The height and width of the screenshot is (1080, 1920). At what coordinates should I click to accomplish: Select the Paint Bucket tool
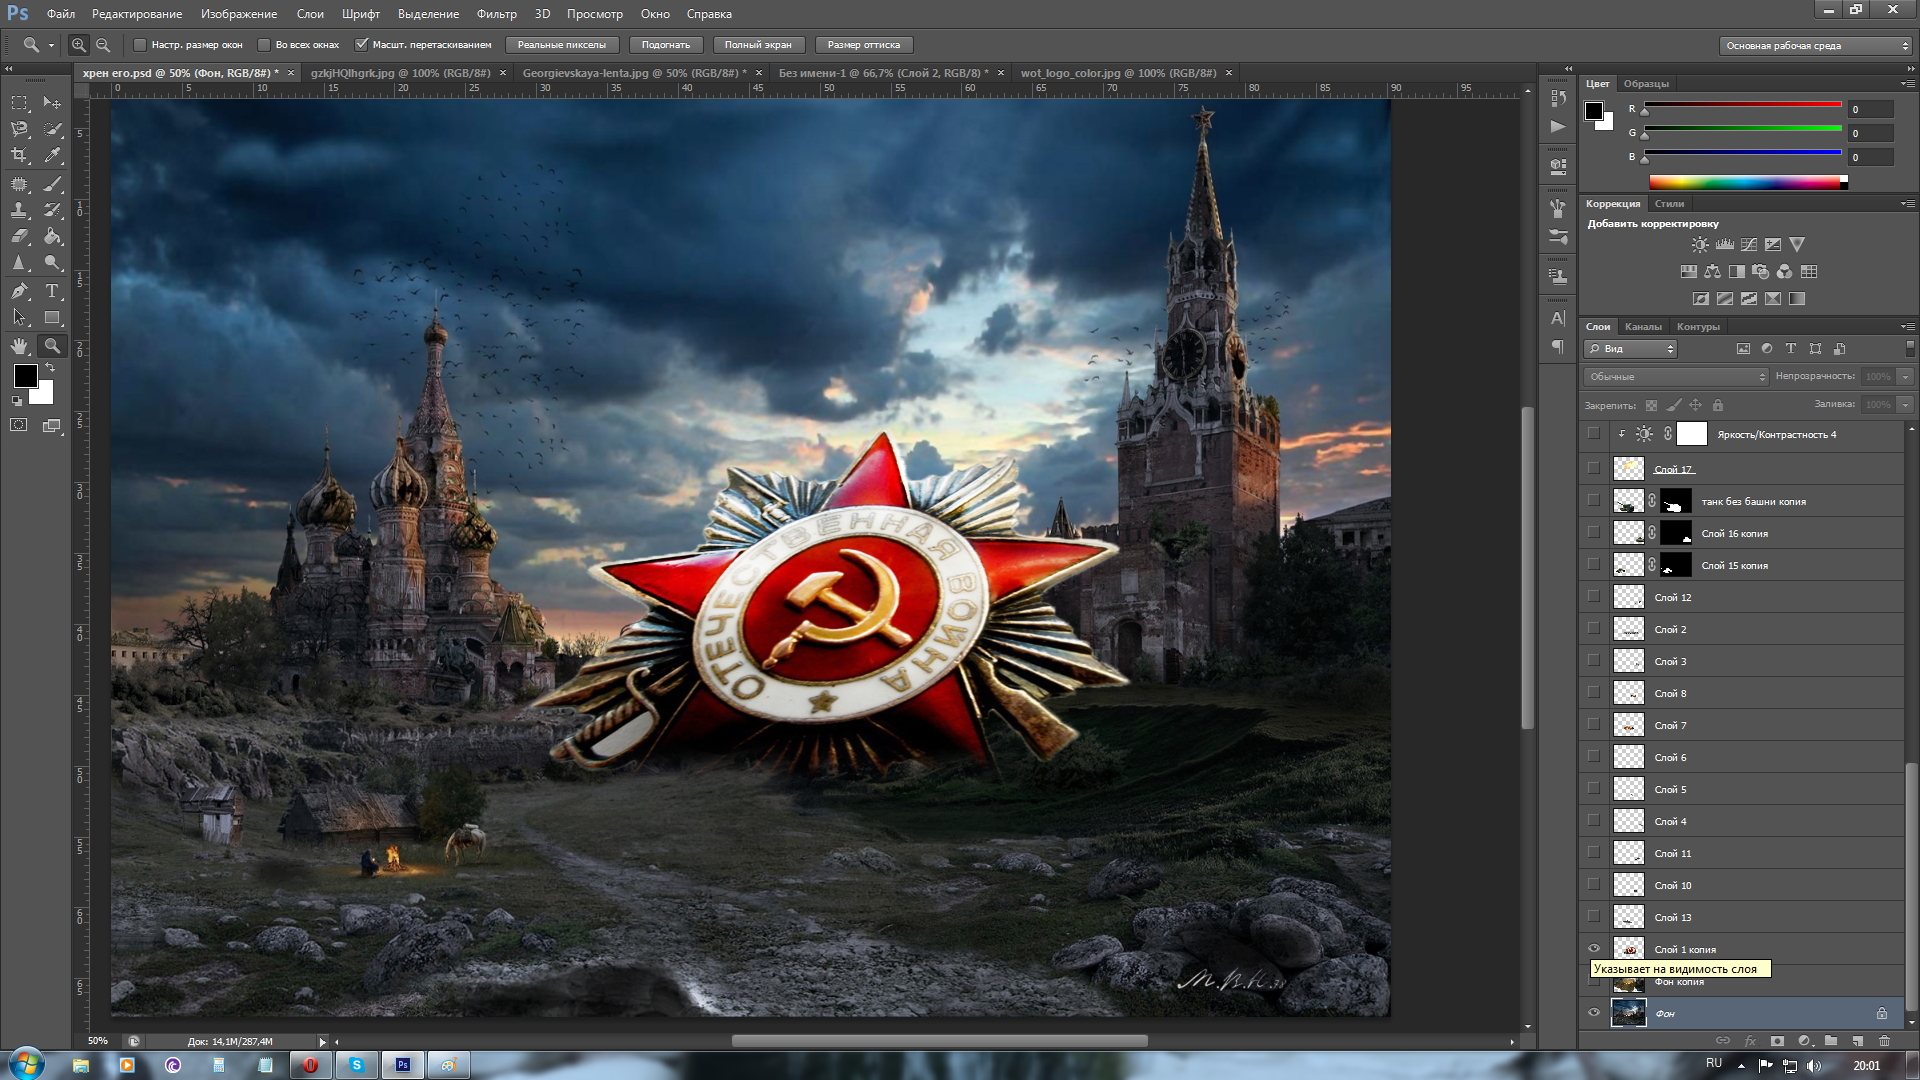tap(52, 236)
